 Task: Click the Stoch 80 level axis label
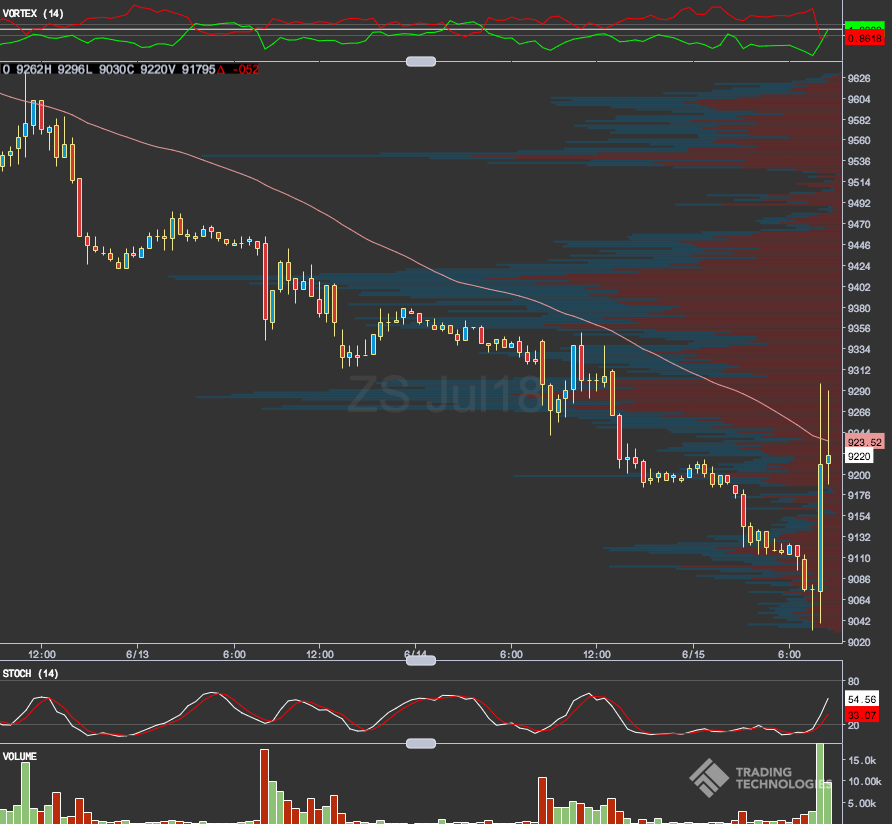(853, 682)
